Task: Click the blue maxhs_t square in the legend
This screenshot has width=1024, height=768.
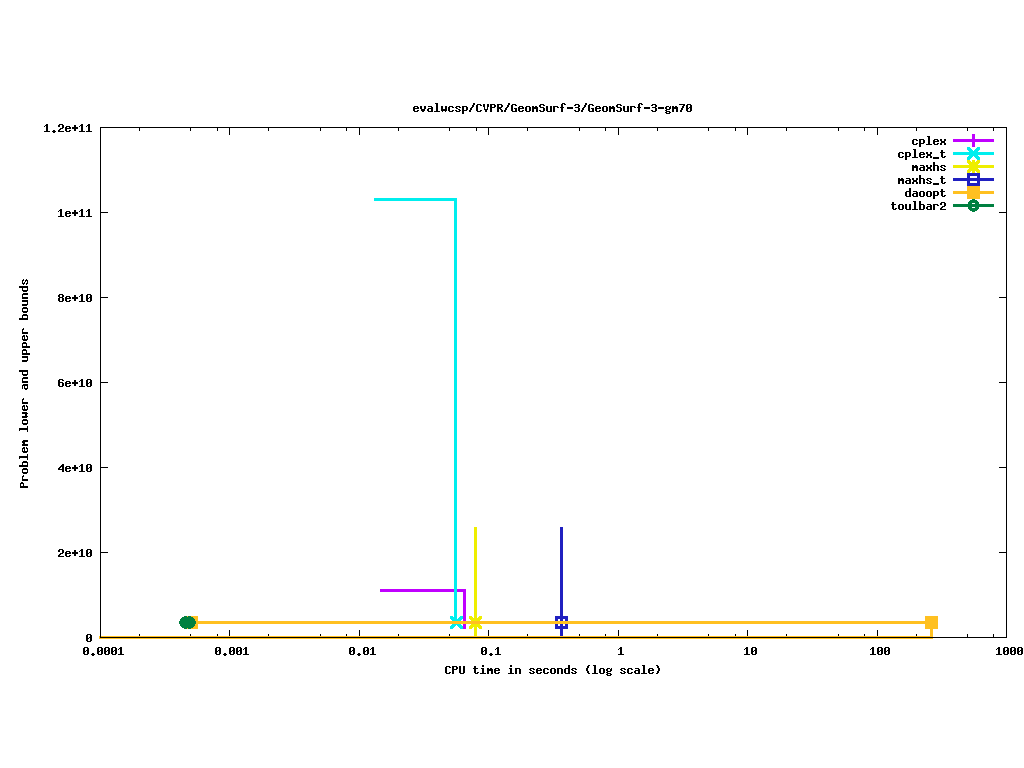Action: pyautogui.click(x=973, y=180)
